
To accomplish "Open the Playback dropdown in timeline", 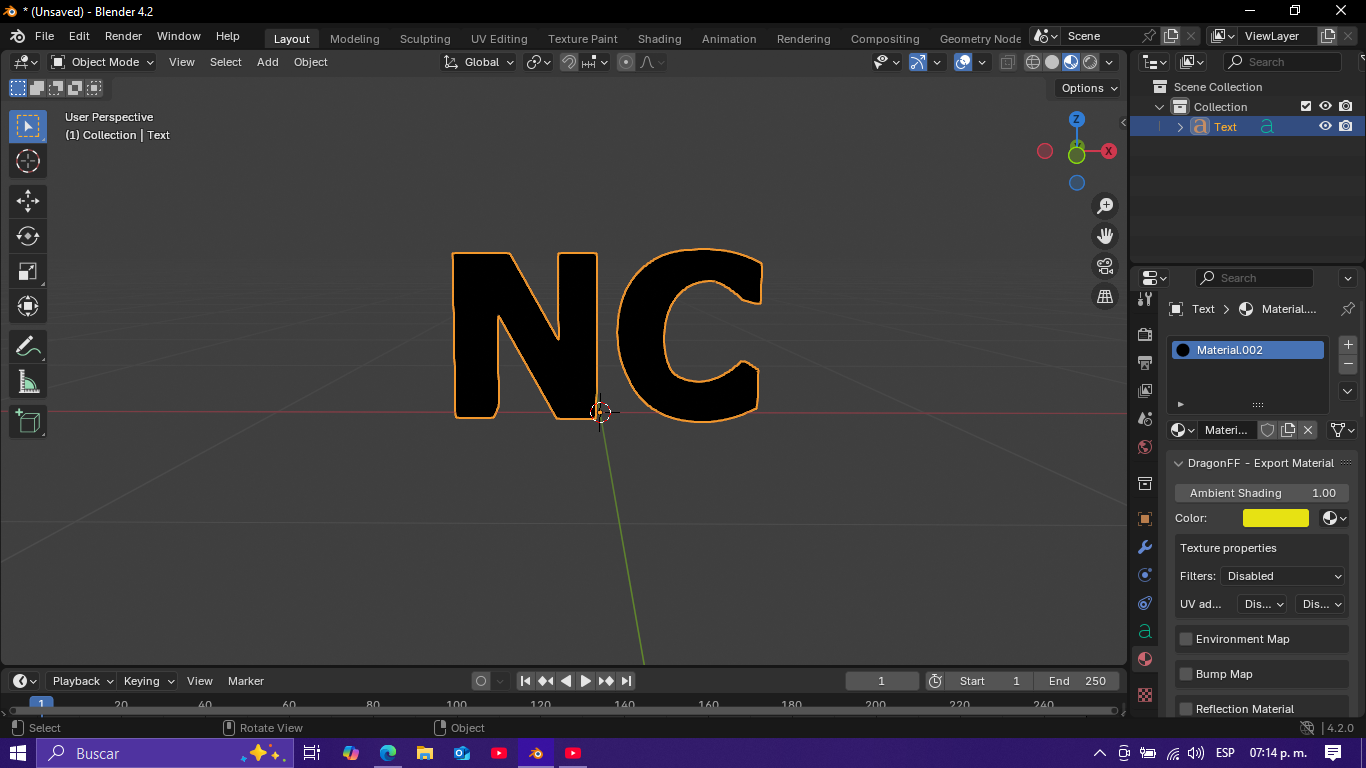I will [81, 681].
